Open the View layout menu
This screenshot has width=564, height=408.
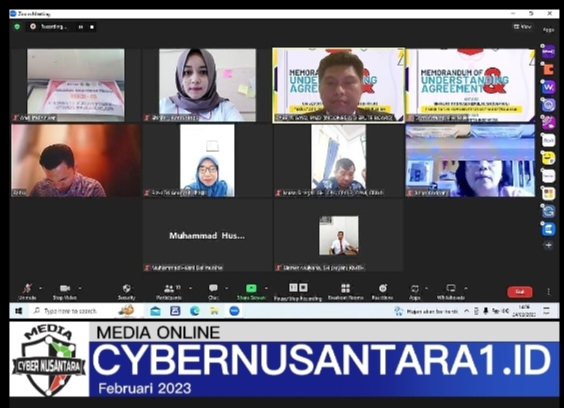pos(523,27)
